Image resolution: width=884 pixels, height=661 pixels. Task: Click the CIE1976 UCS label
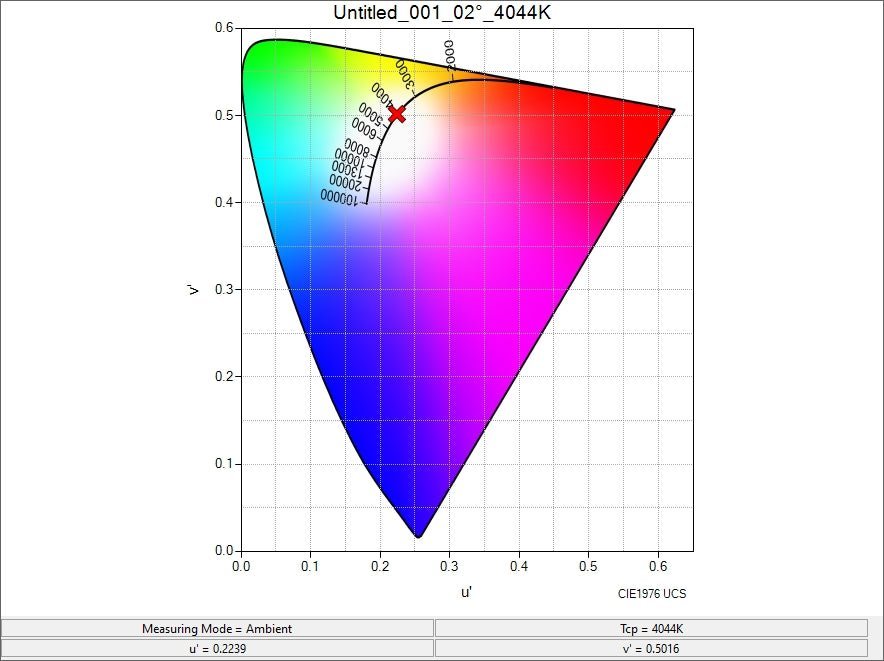[652, 593]
